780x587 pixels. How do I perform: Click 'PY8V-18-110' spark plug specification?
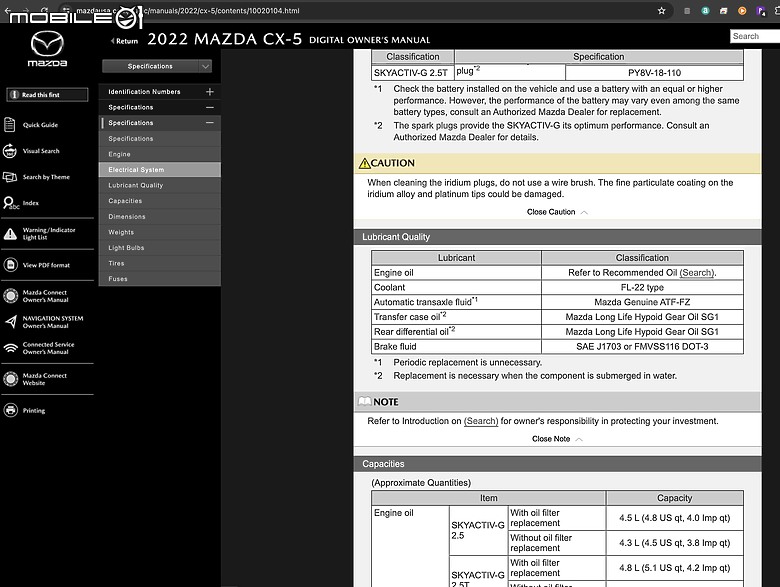[x=654, y=73]
